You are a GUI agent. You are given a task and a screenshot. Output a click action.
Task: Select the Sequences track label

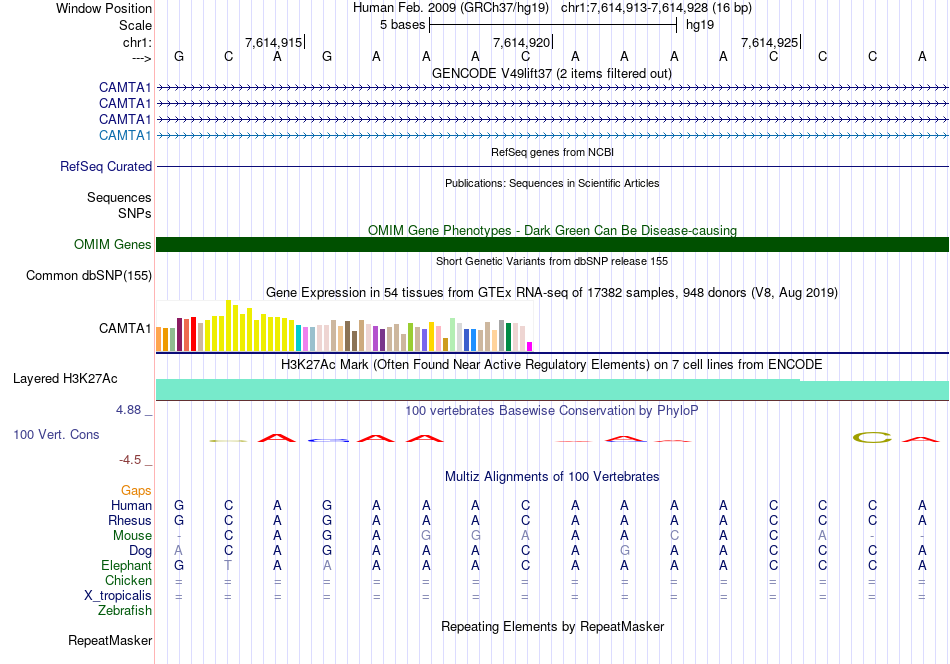119,198
